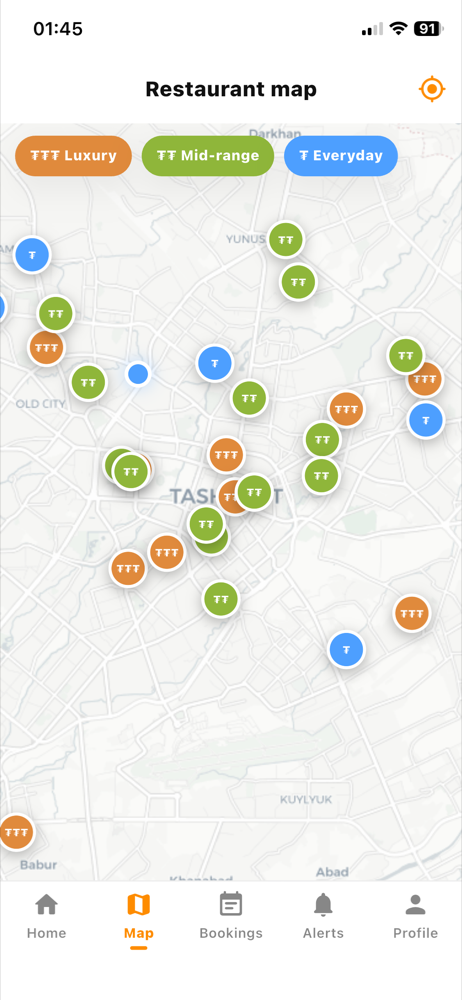Select luxury marker directly above TASHKENT label
Screen dimensions: 462x1000
pyautogui.click(x=227, y=455)
